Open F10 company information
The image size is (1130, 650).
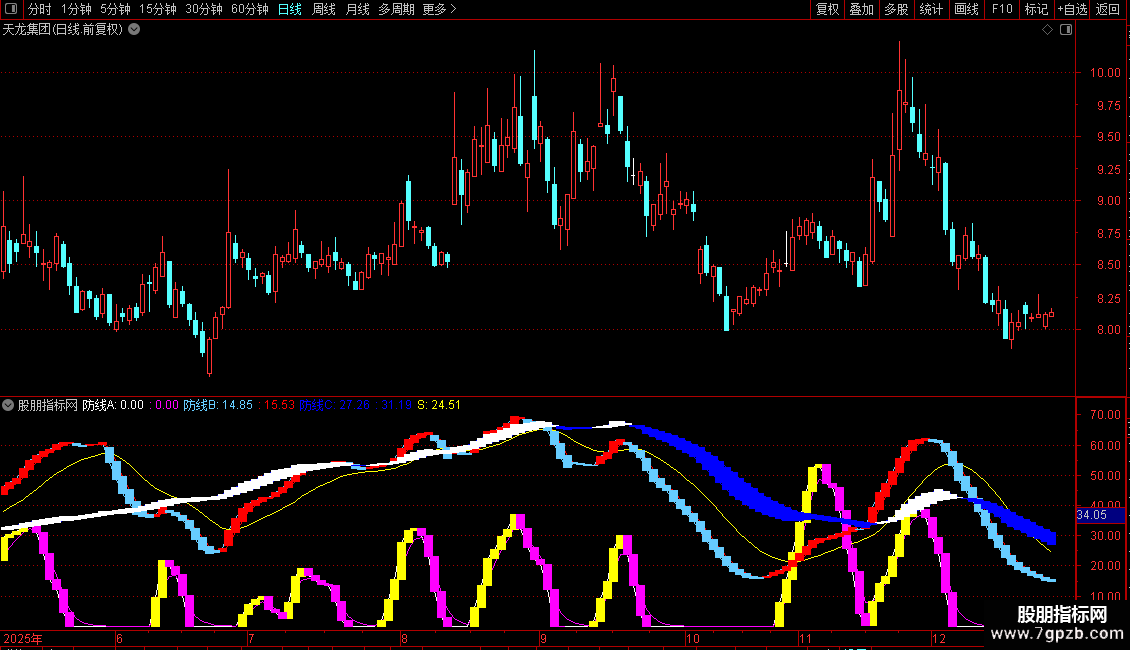(1002, 9)
